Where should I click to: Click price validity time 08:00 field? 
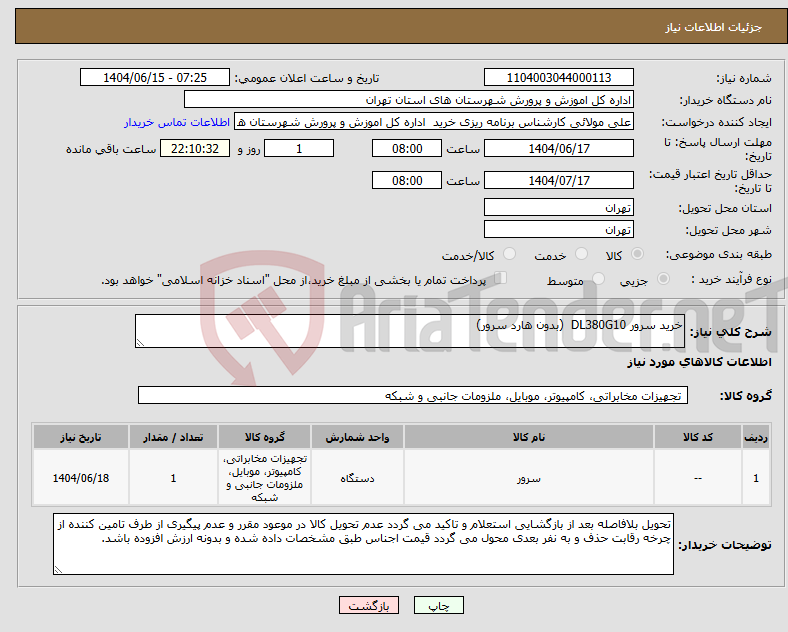(x=407, y=180)
